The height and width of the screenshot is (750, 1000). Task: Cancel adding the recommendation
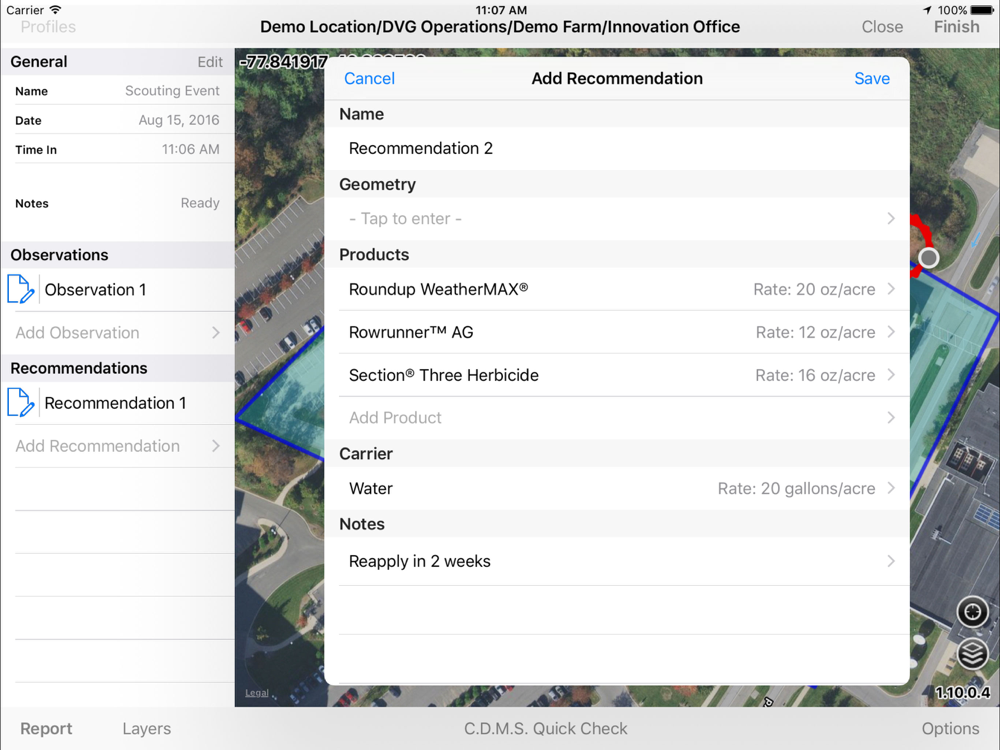pyautogui.click(x=369, y=78)
